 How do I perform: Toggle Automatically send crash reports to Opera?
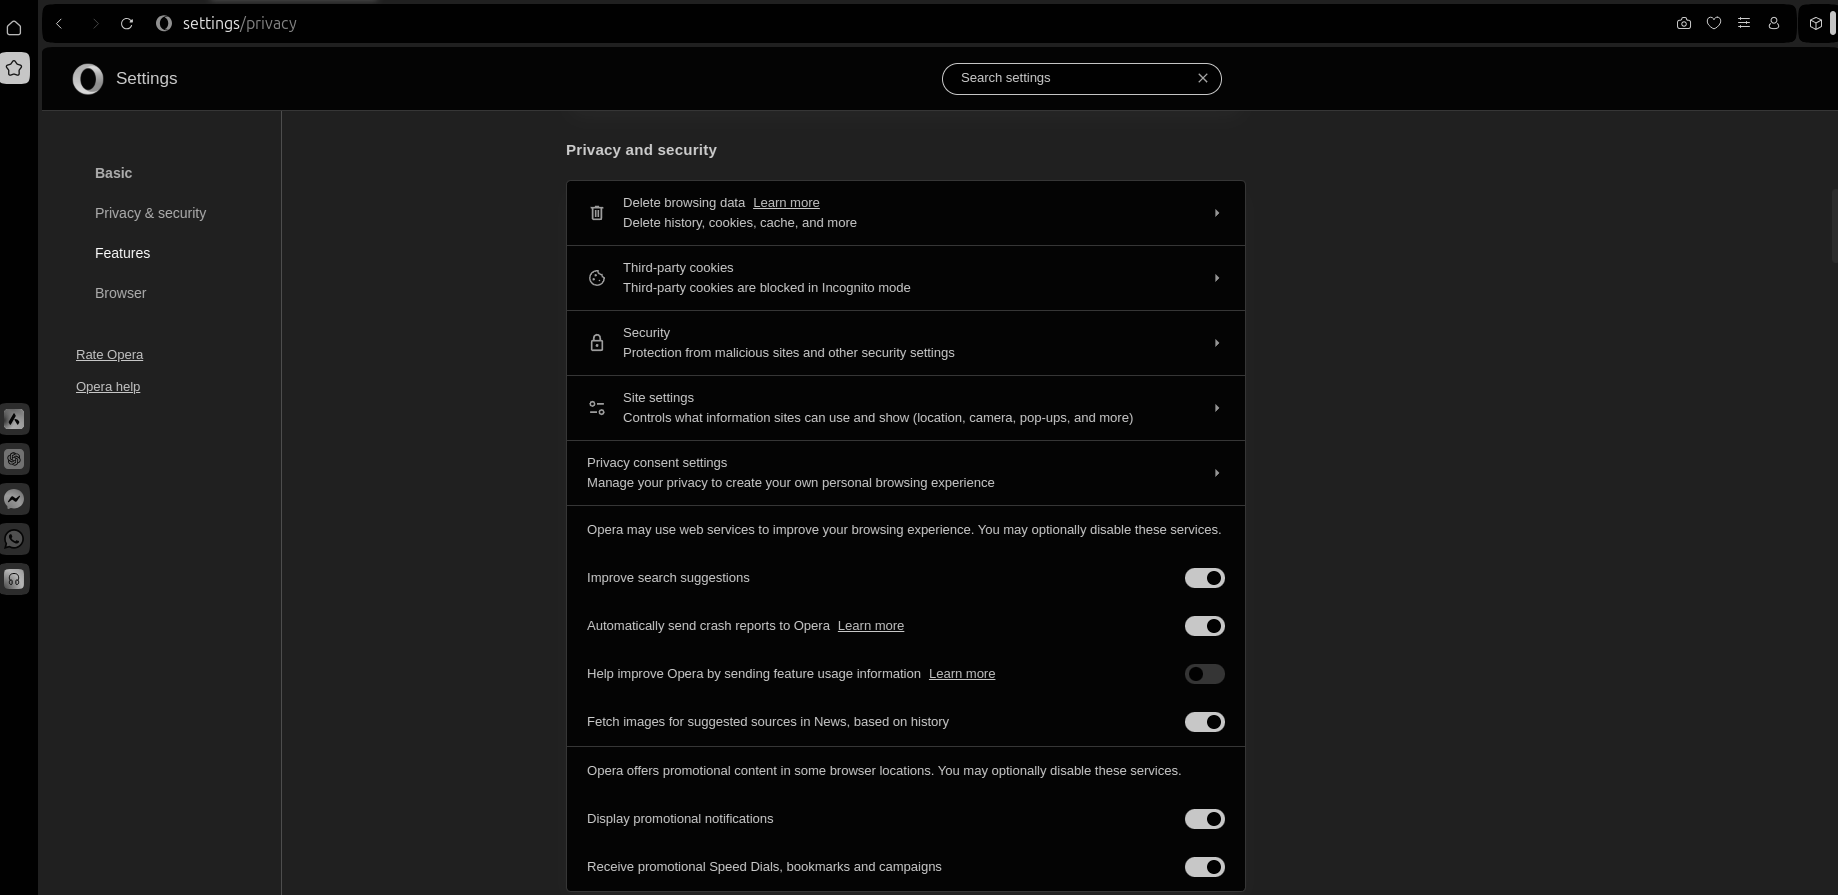click(1205, 626)
